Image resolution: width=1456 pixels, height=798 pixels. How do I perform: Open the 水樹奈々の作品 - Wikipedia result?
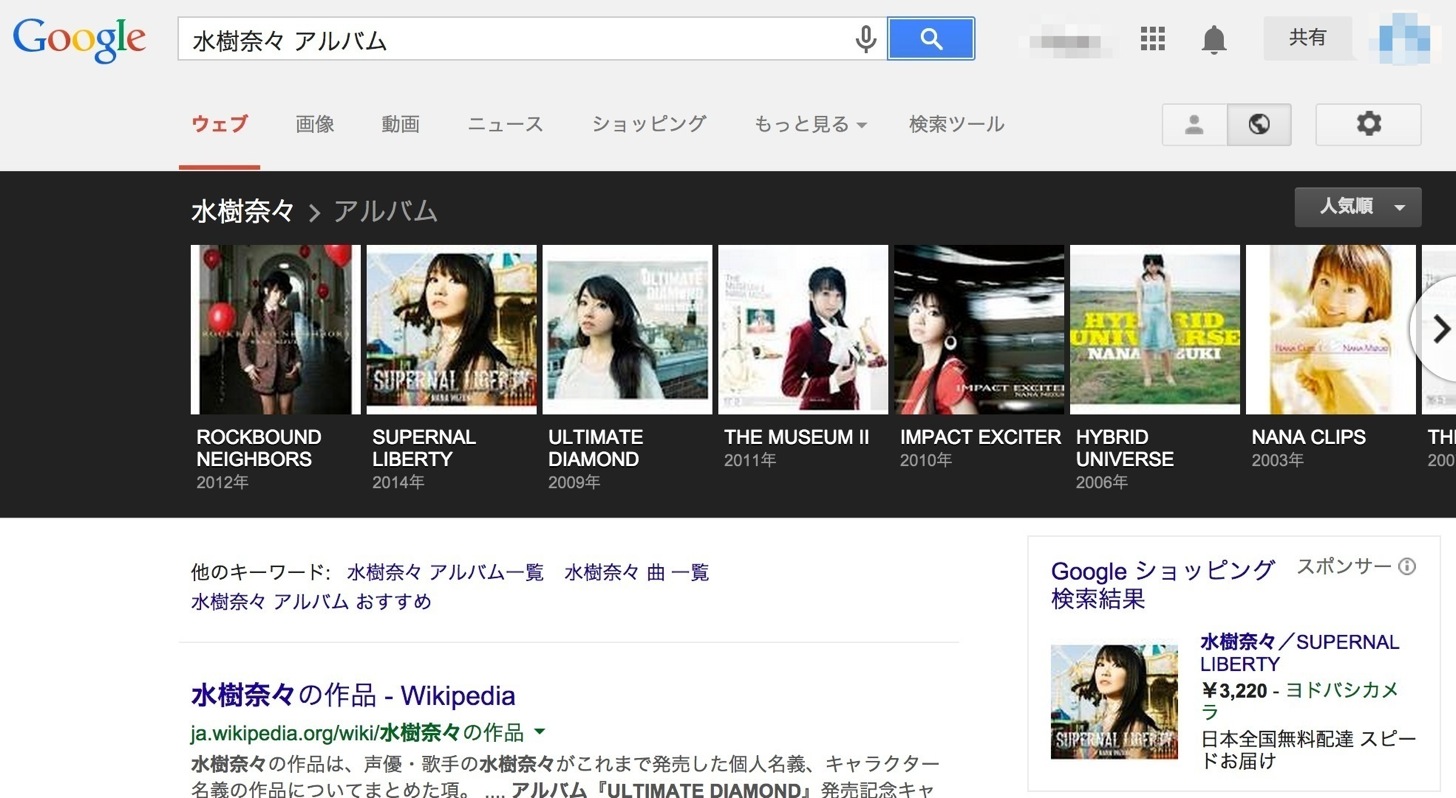coord(353,695)
